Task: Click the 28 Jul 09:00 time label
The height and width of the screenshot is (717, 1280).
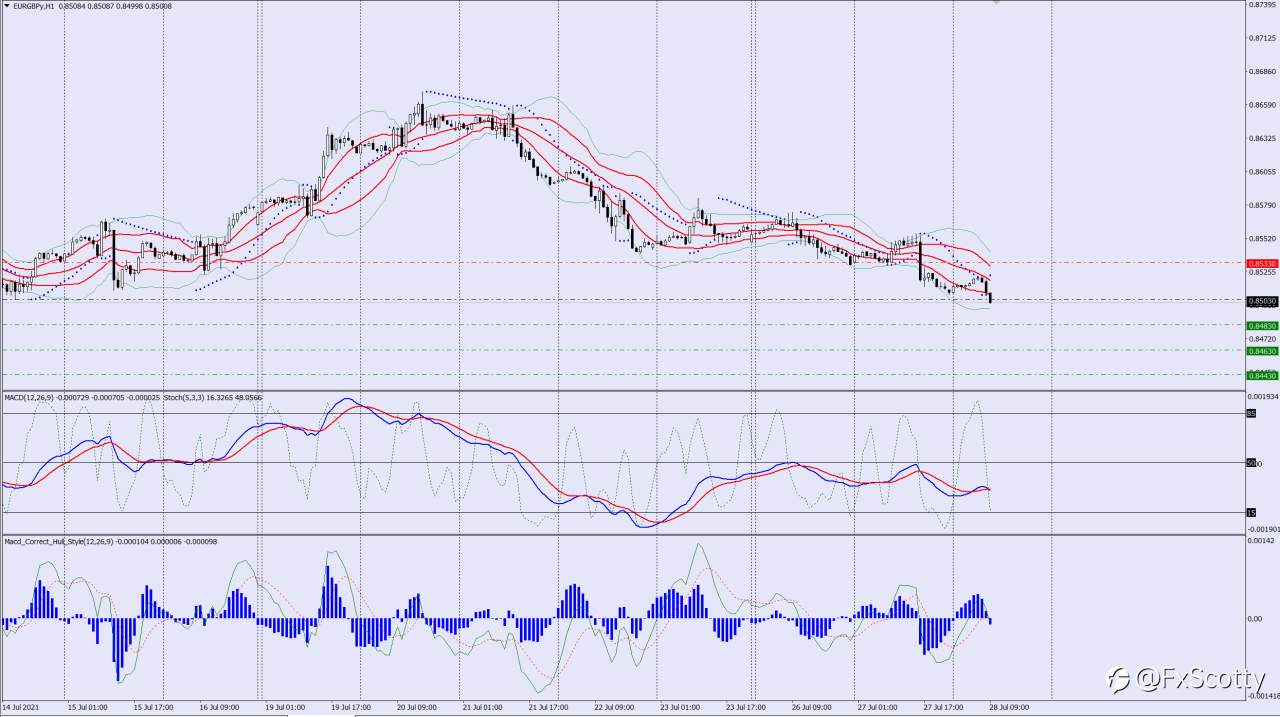Action: pos(1008,707)
